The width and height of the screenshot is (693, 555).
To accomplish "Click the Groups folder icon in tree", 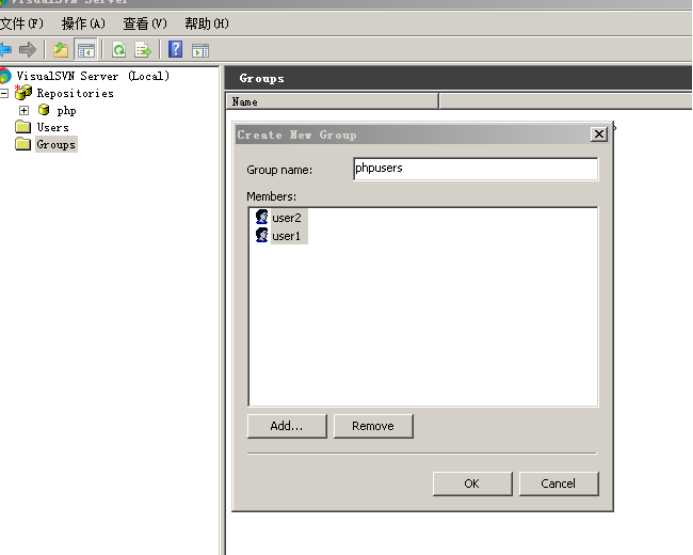I will (x=23, y=144).
